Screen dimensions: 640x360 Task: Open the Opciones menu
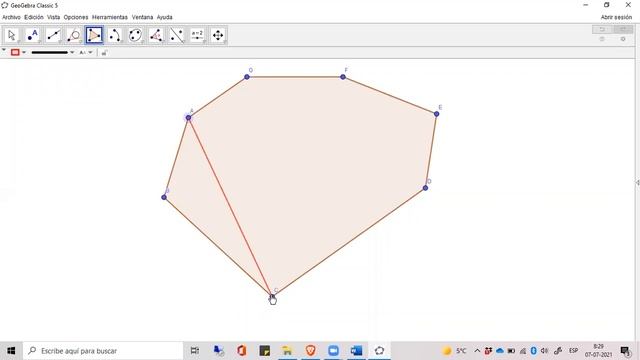(x=76, y=17)
